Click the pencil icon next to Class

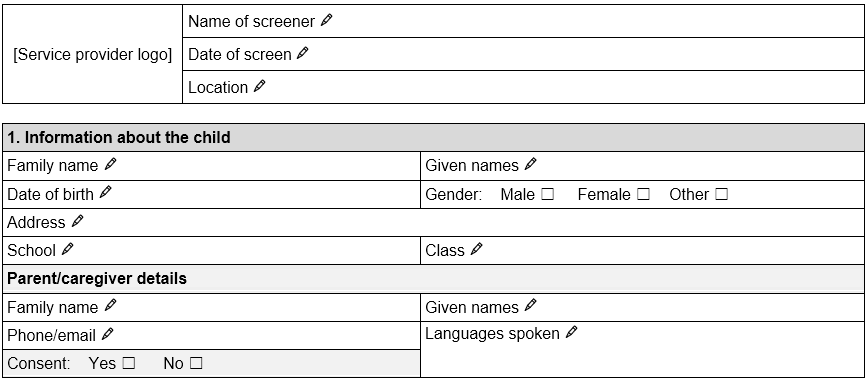pos(476,249)
